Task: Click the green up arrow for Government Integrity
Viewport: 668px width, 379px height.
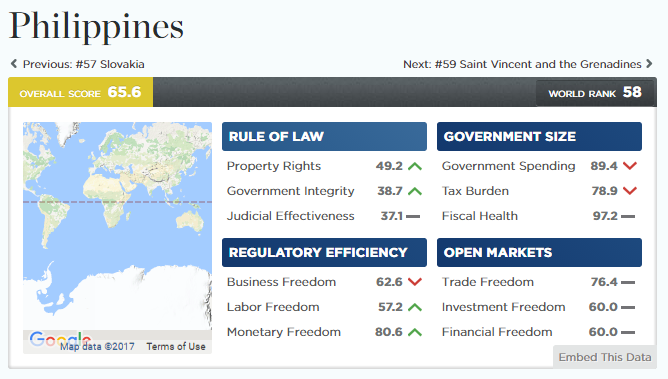Action: click(x=415, y=191)
